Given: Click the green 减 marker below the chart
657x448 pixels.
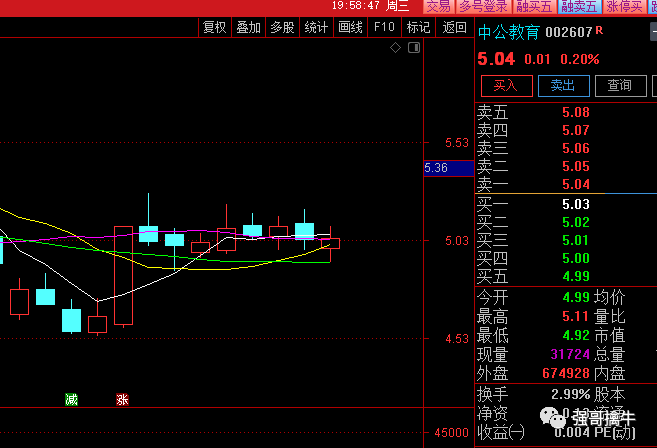Looking at the screenshot, I should [71, 399].
